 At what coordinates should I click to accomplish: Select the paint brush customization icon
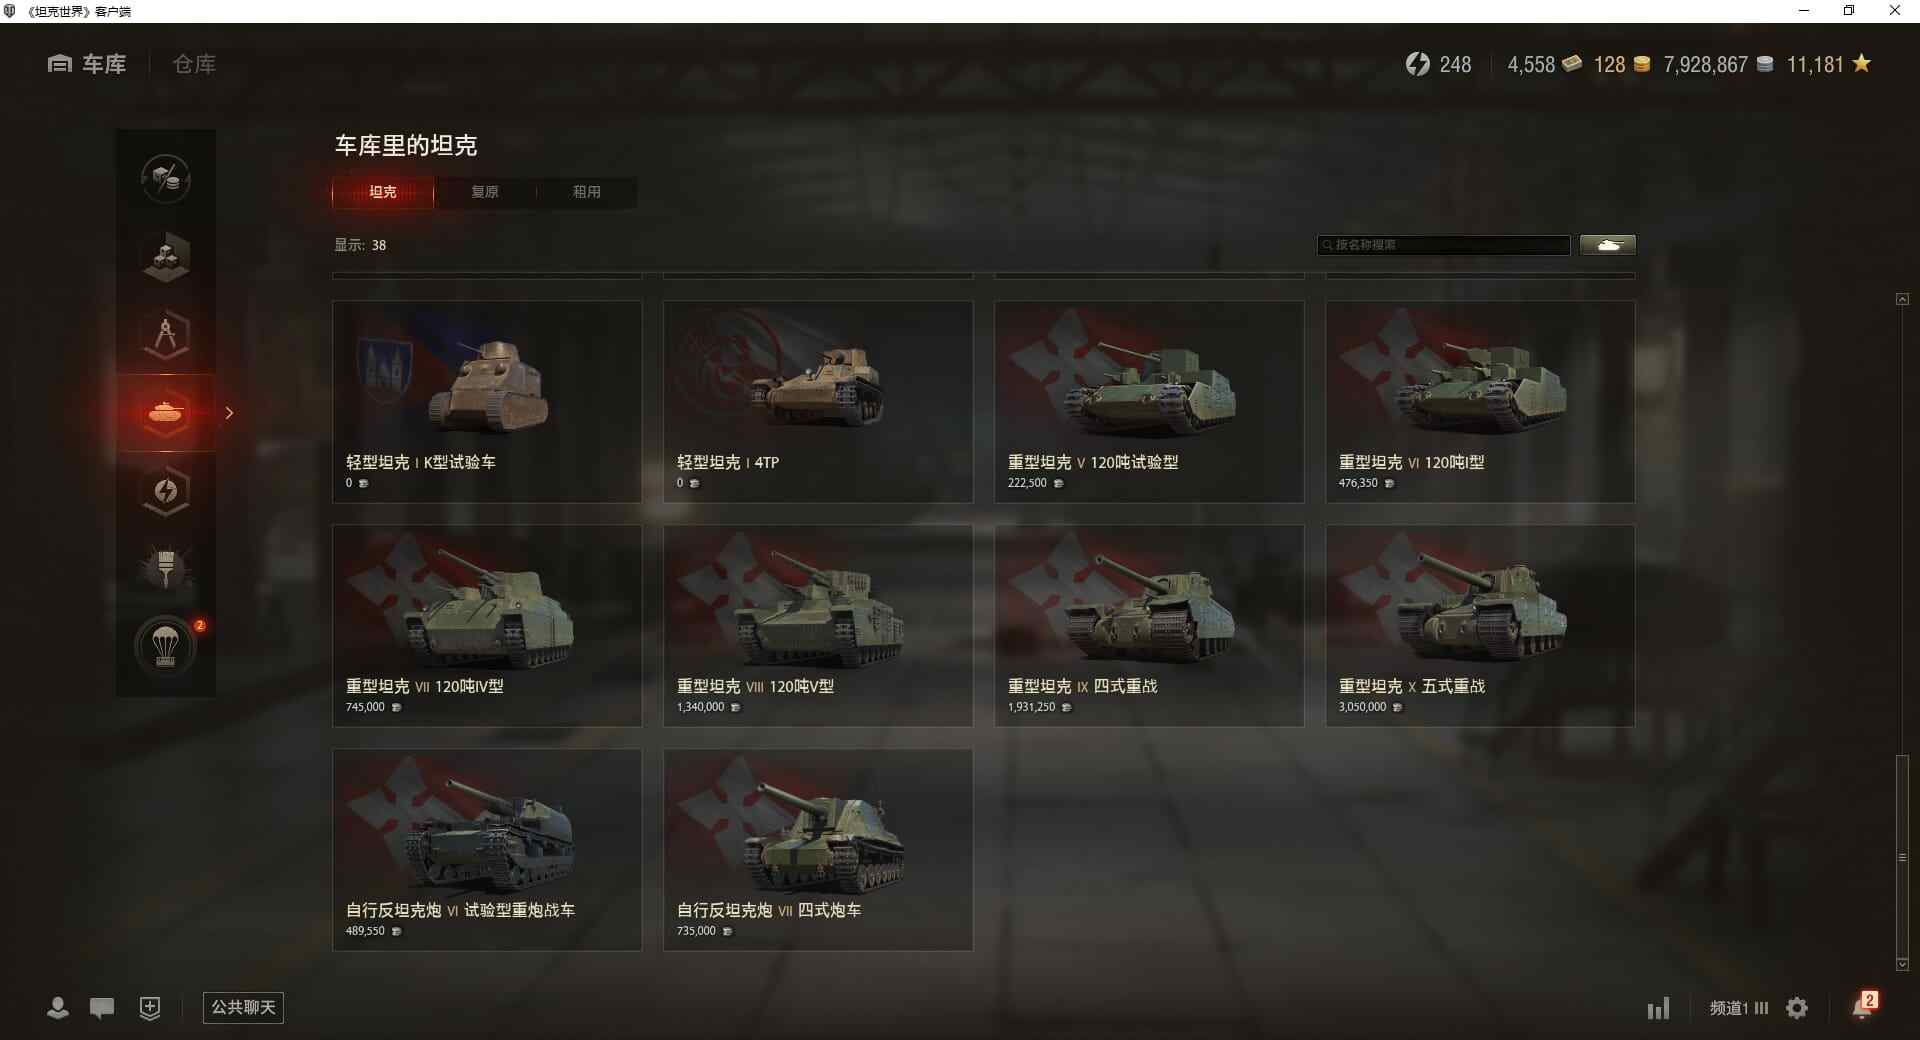click(x=166, y=569)
